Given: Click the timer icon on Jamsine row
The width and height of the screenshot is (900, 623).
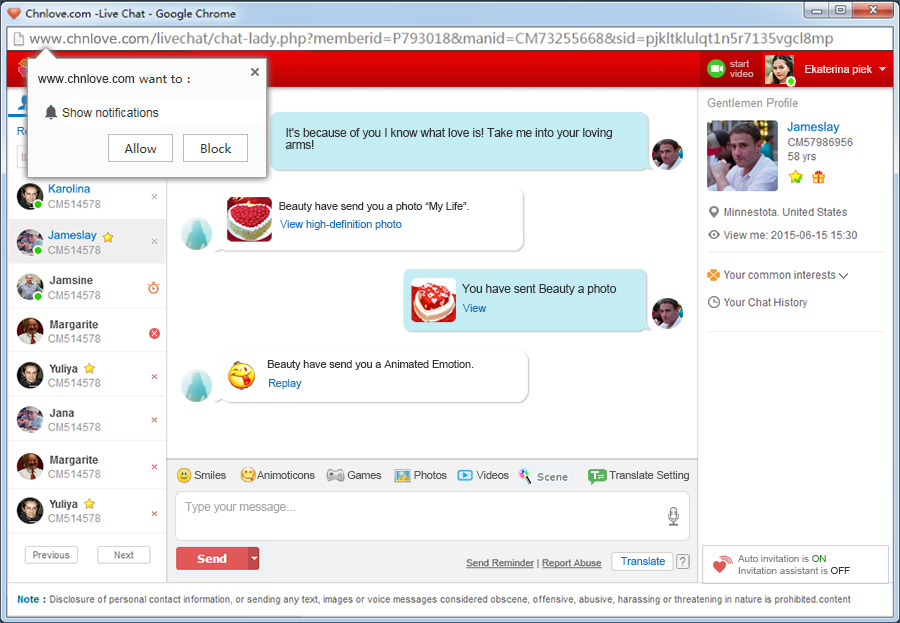Looking at the screenshot, I should 153,287.
